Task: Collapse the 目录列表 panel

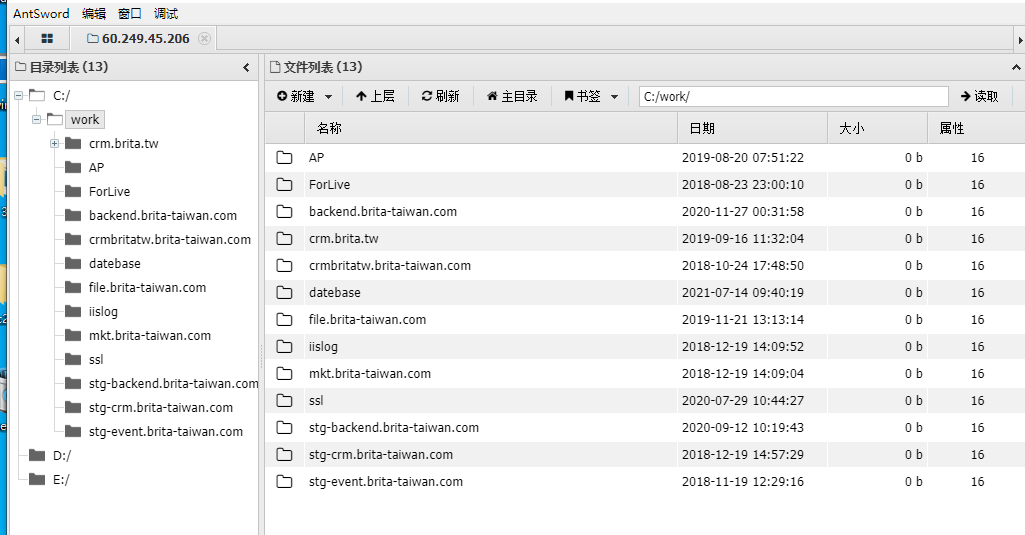Action: [x=246, y=67]
